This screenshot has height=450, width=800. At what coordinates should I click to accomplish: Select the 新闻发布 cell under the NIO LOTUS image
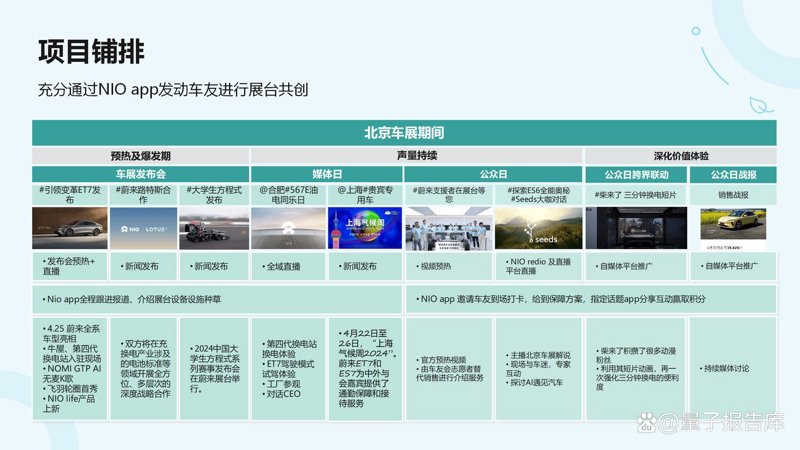pos(143,266)
